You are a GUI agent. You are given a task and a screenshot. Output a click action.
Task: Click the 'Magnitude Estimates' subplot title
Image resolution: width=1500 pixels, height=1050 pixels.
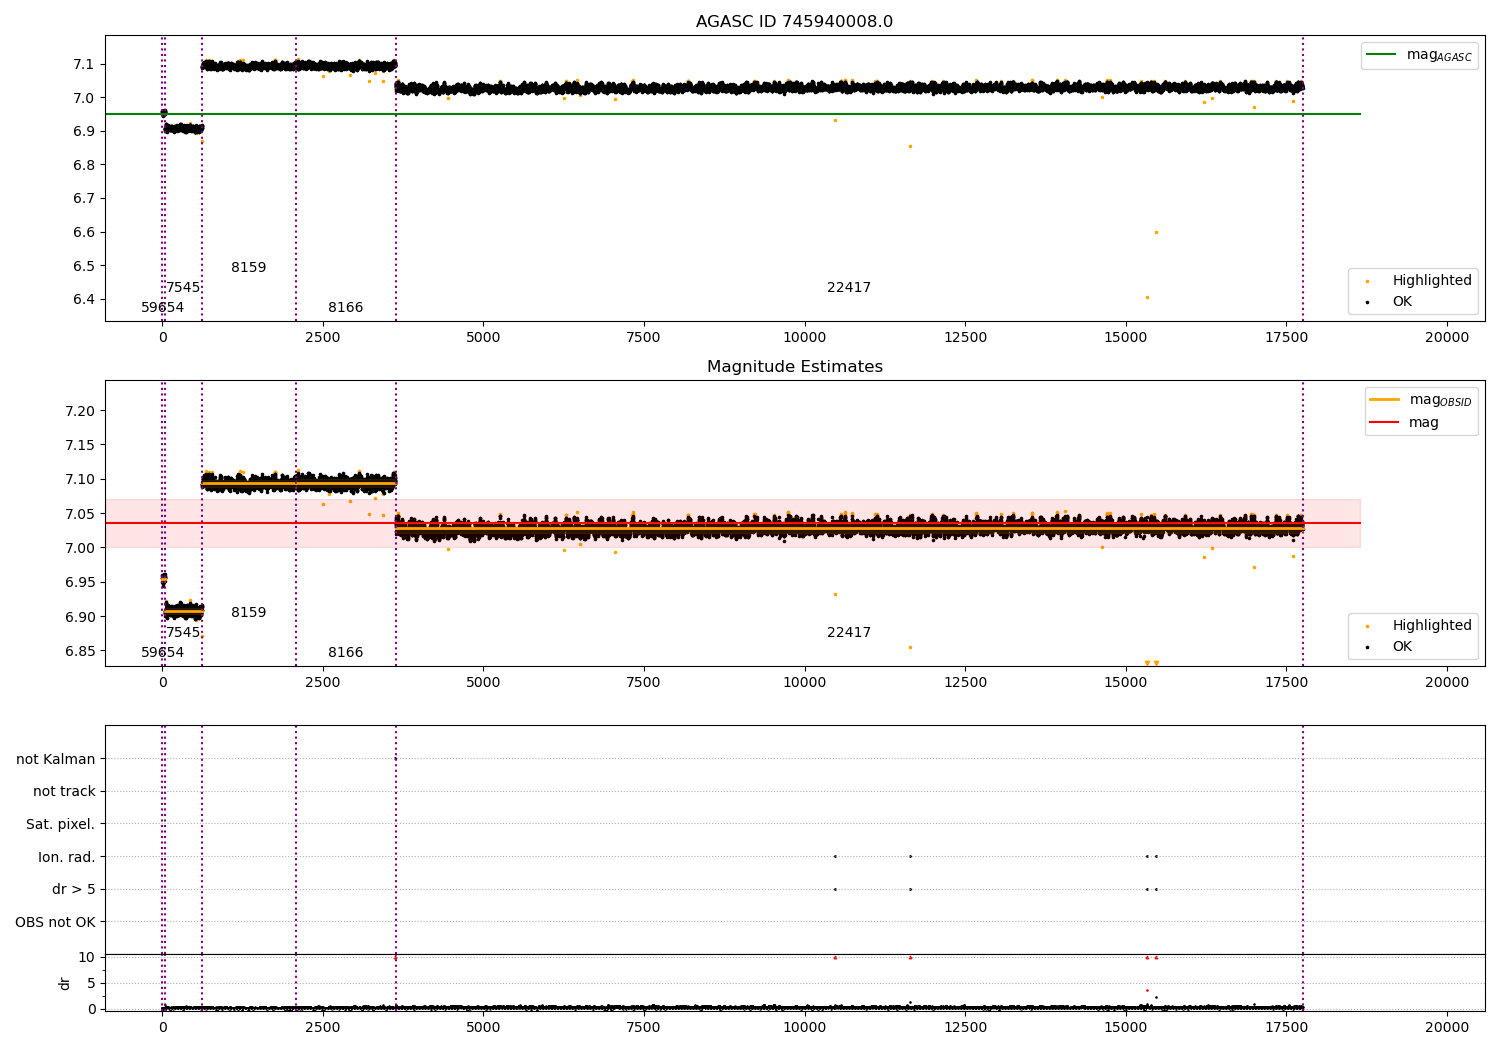[794, 367]
